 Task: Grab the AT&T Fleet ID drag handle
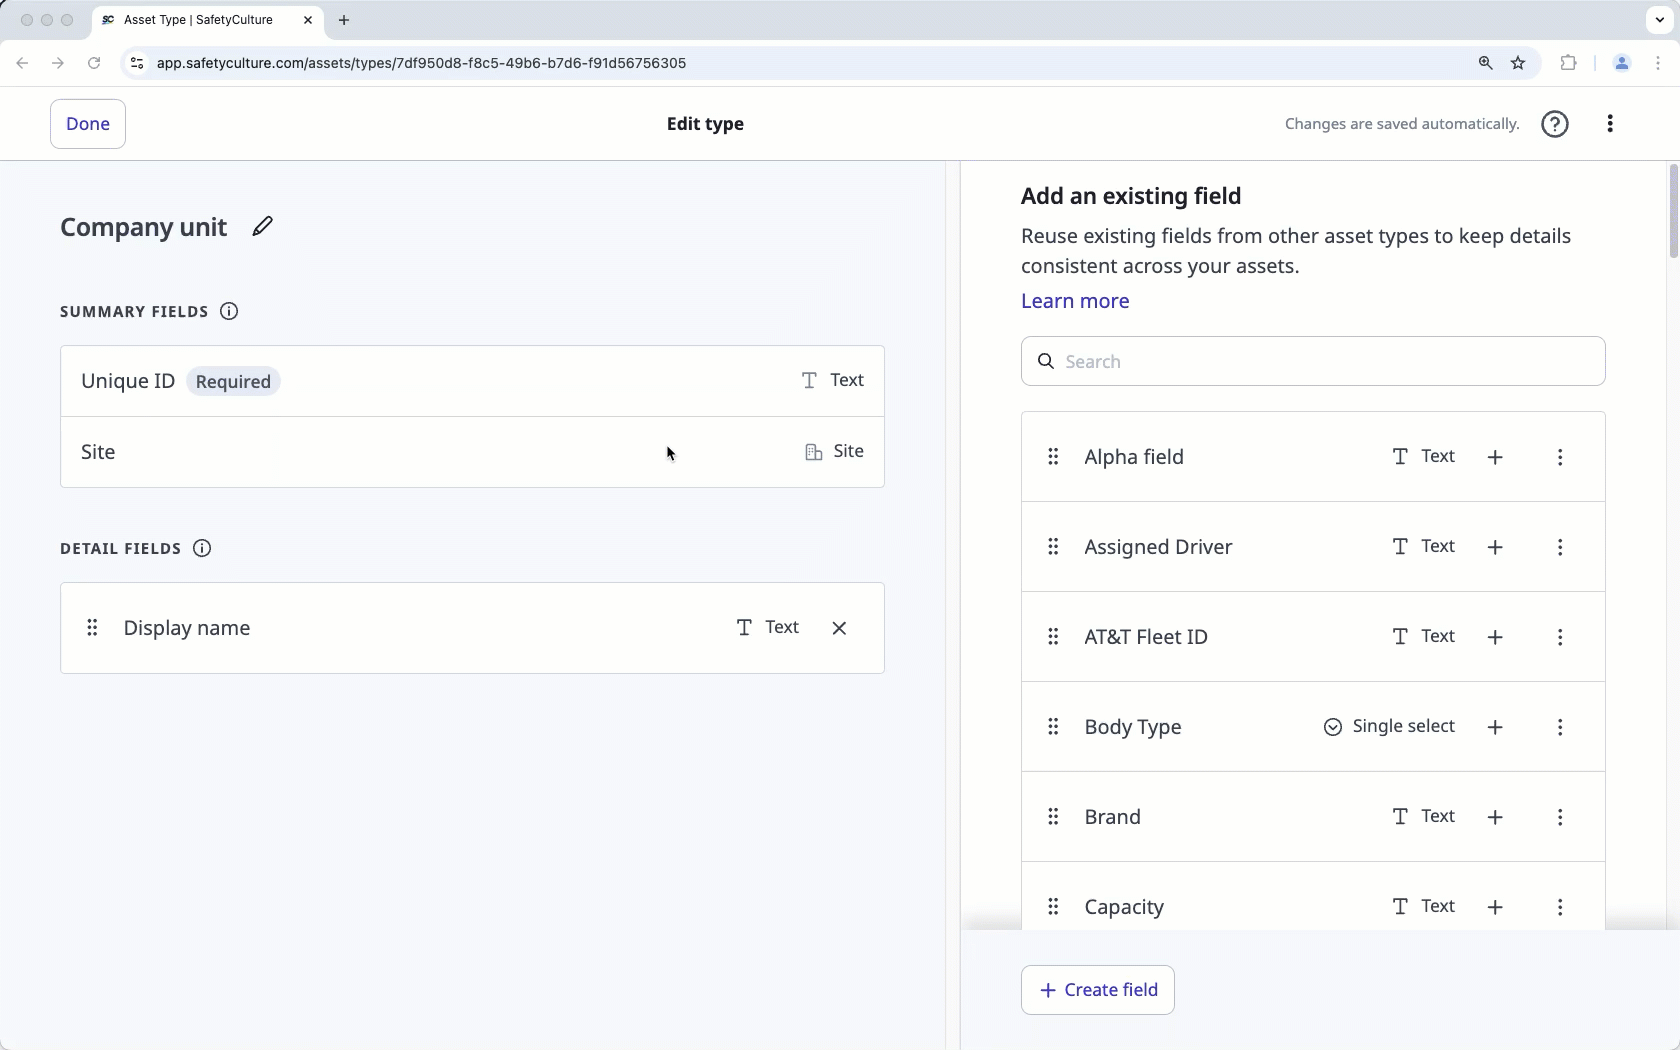click(1053, 637)
